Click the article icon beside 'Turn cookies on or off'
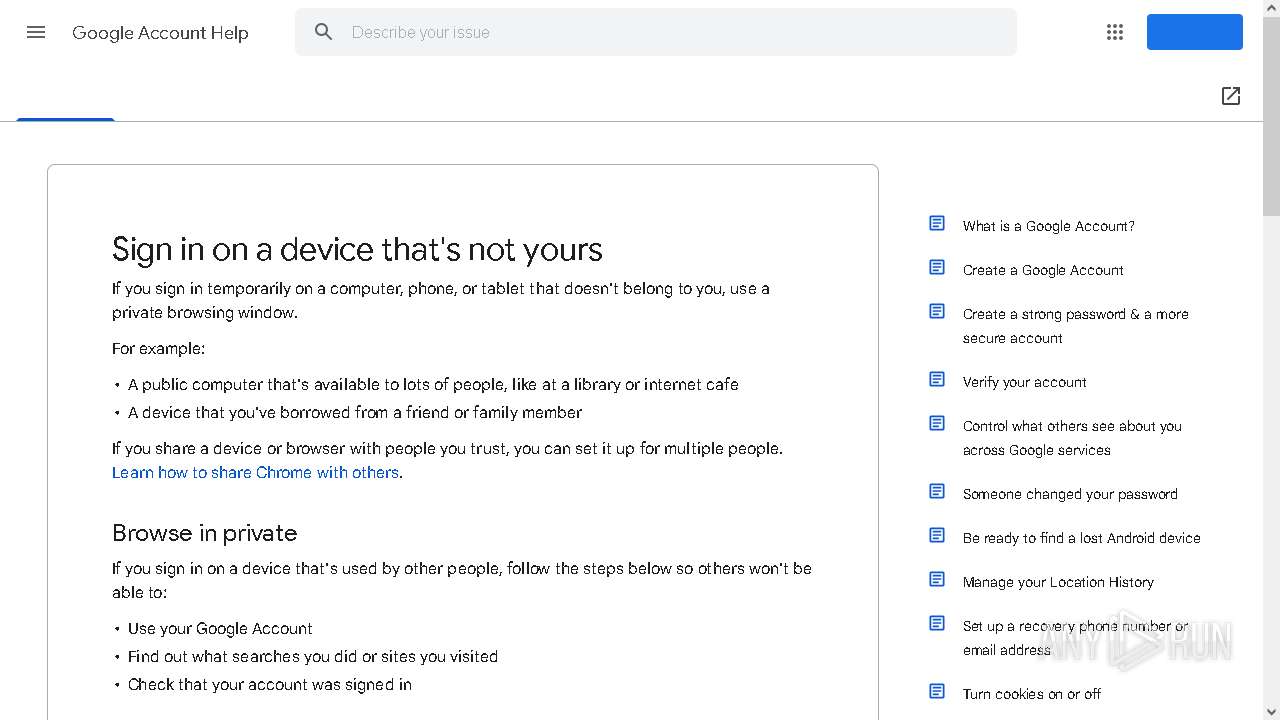The image size is (1280, 720). (937, 691)
